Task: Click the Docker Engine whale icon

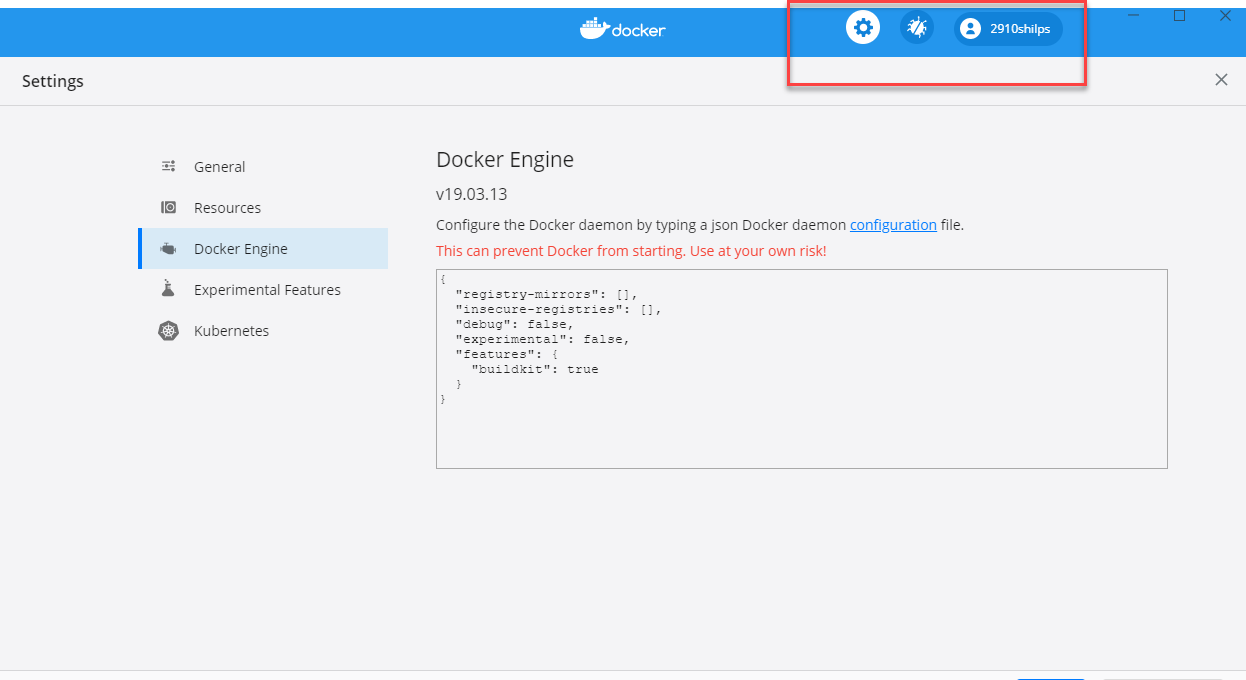Action: [x=169, y=249]
